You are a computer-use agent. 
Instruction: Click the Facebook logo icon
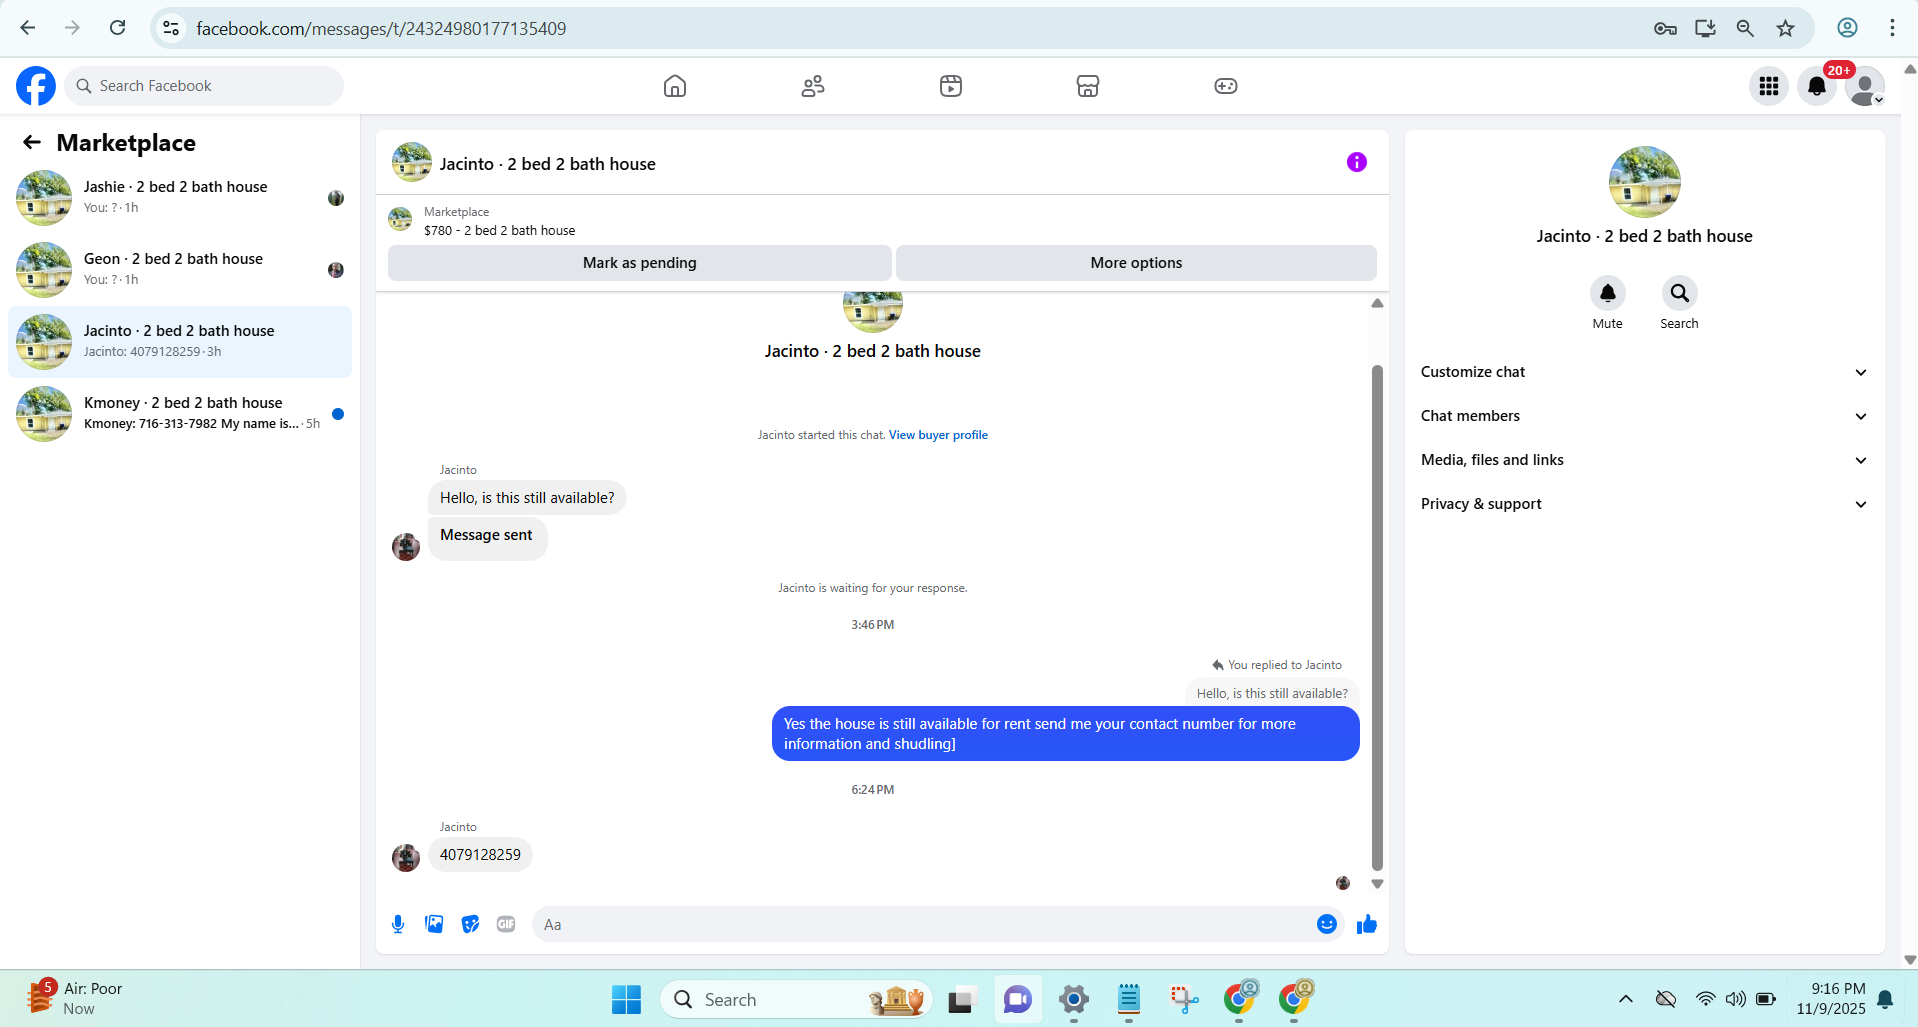(36, 86)
